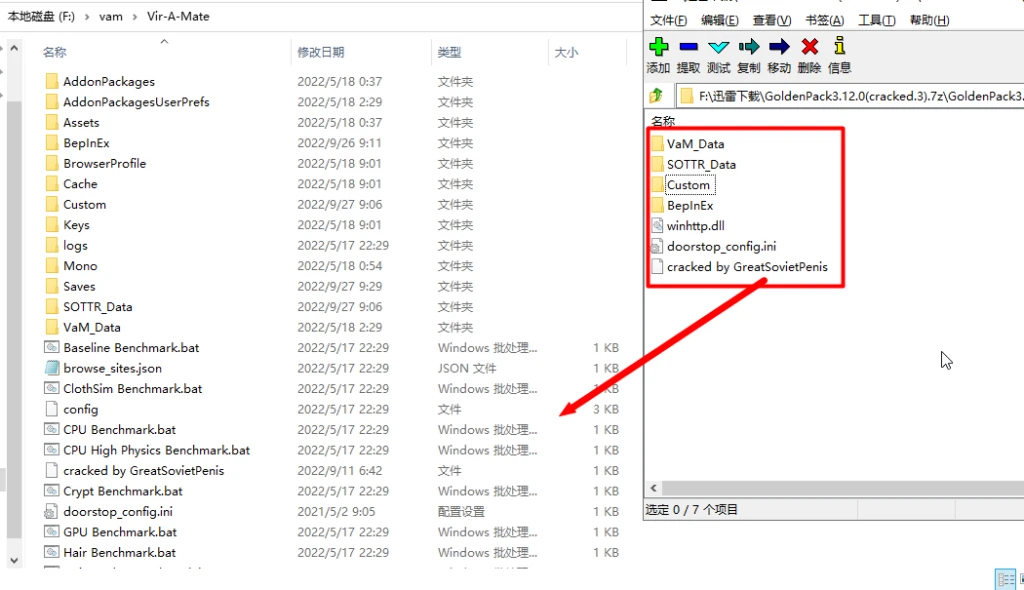The width and height of the screenshot is (1024, 590).
Task: Select the Custom folder inside the archive
Action: [688, 184]
